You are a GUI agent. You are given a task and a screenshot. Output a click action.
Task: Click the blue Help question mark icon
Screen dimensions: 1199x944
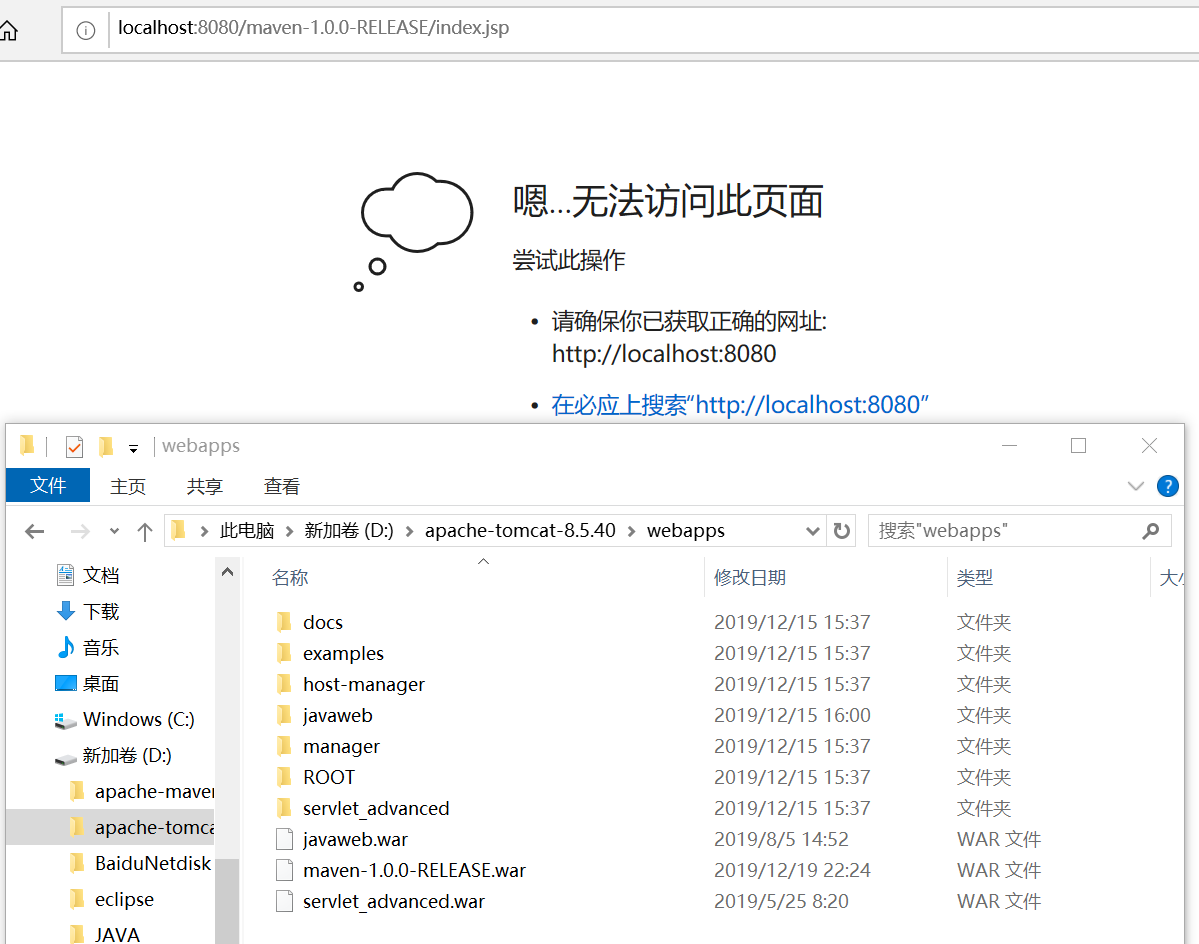[x=1168, y=486]
